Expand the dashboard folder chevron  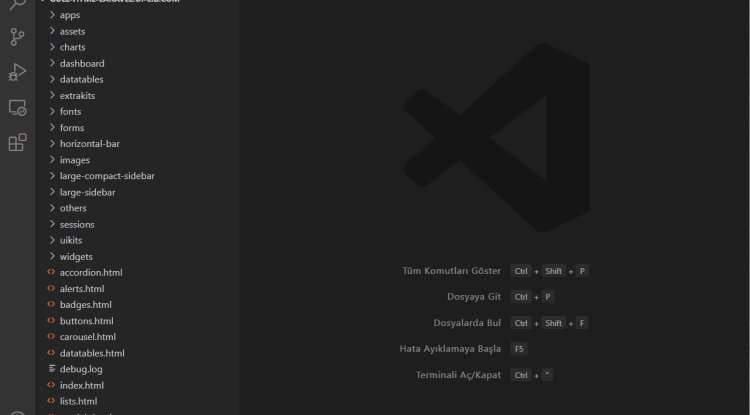(52, 63)
